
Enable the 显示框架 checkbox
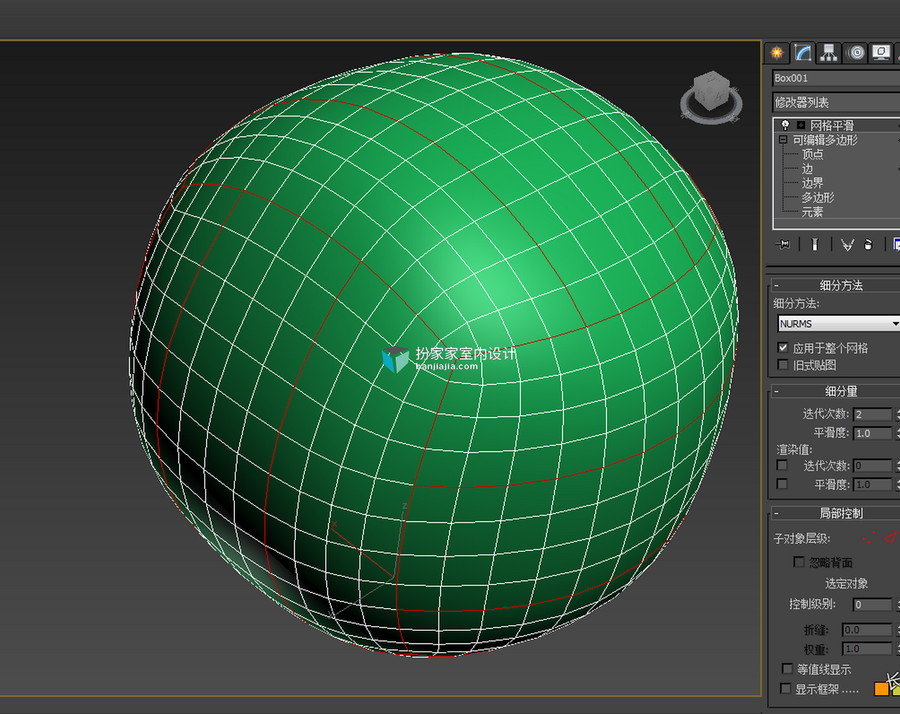[785, 688]
